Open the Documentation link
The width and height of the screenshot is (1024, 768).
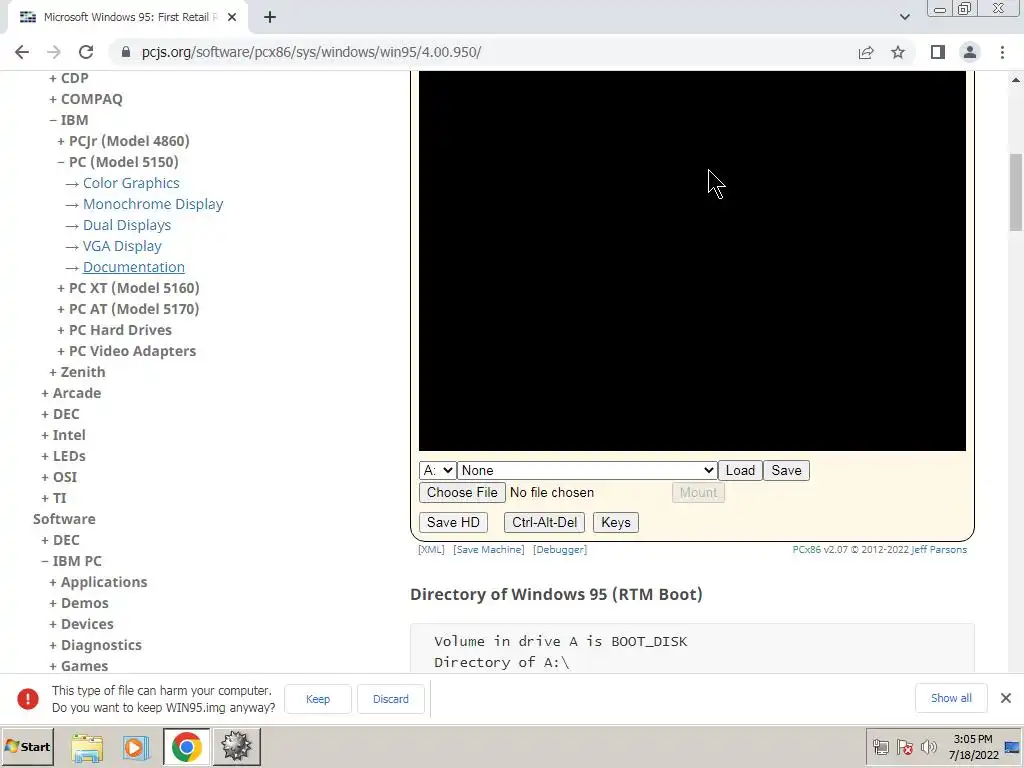134,267
